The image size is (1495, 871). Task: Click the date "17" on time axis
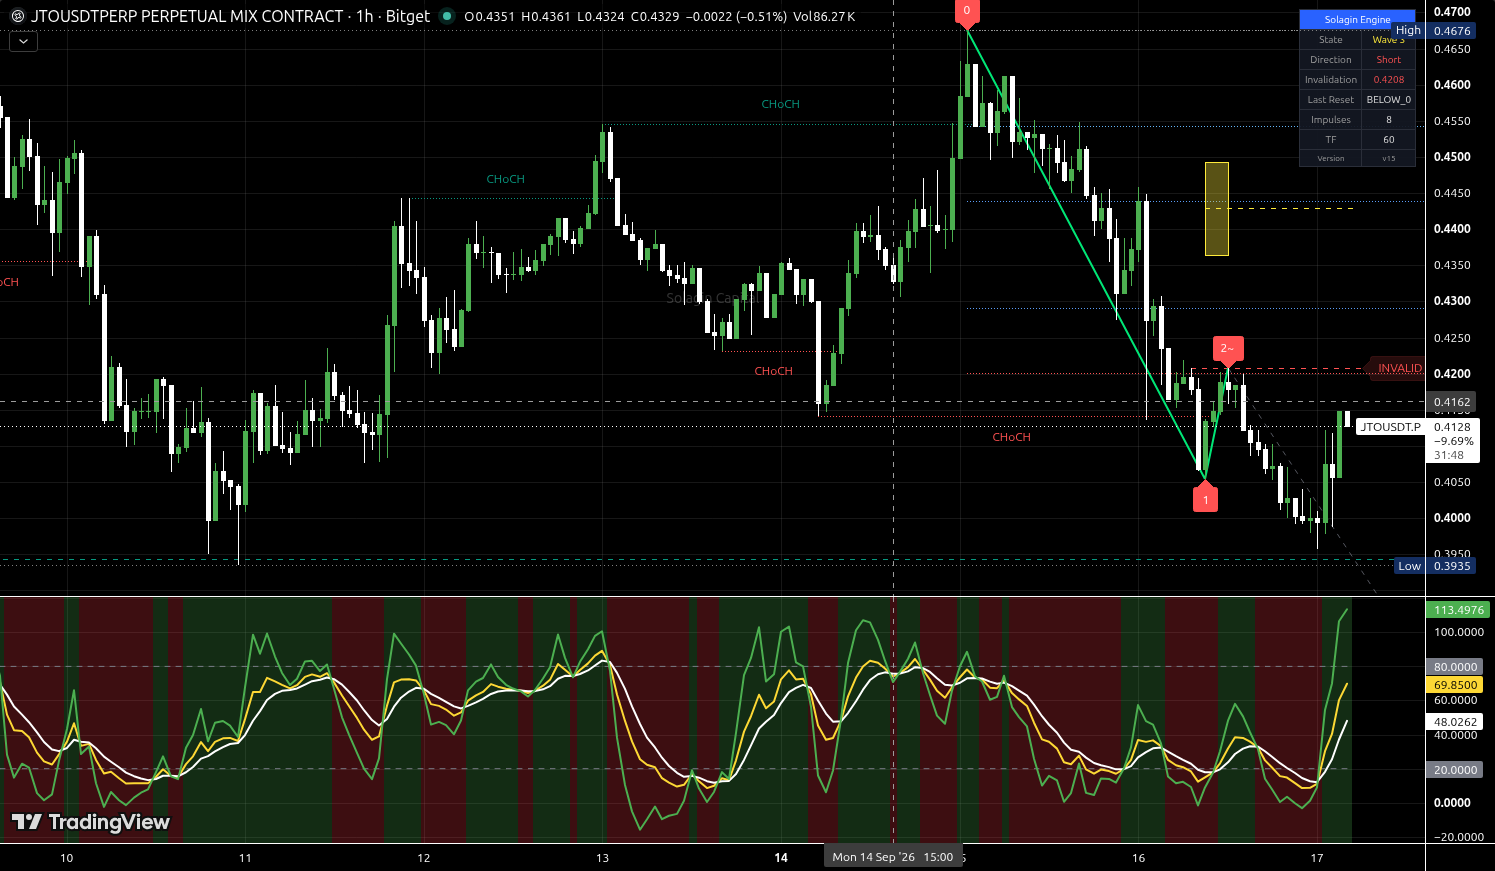pos(1317,858)
